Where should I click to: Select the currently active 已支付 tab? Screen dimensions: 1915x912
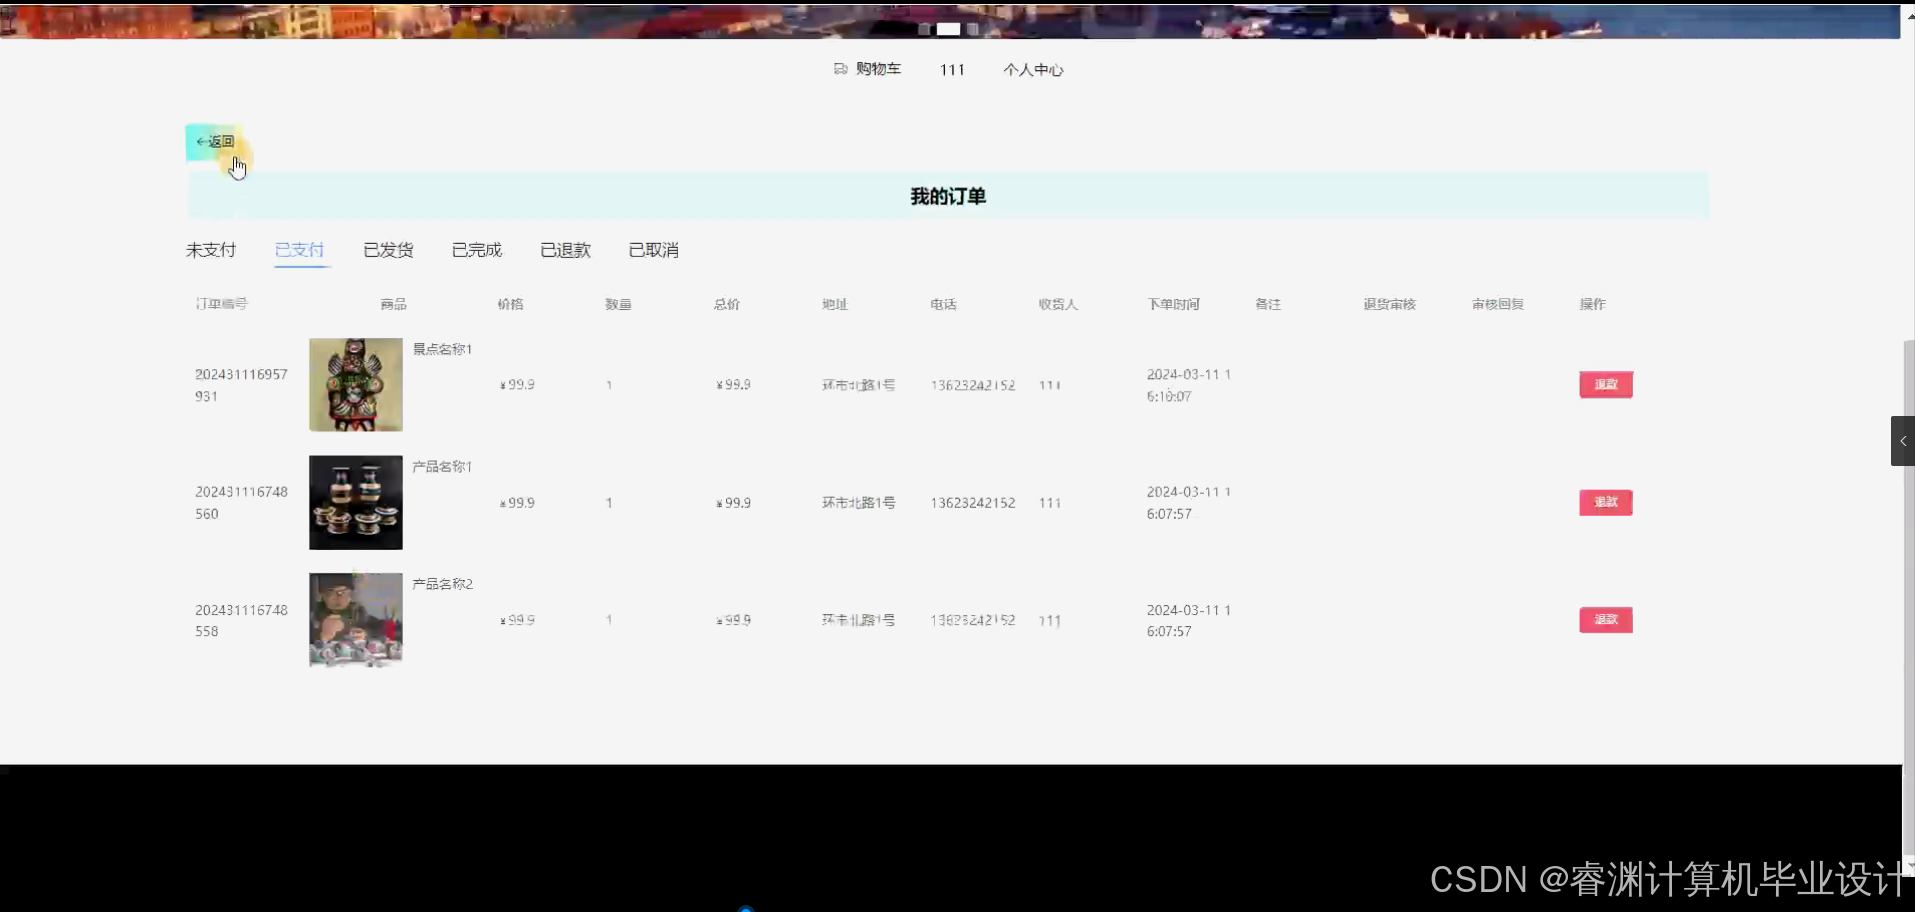(x=299, y=250)
